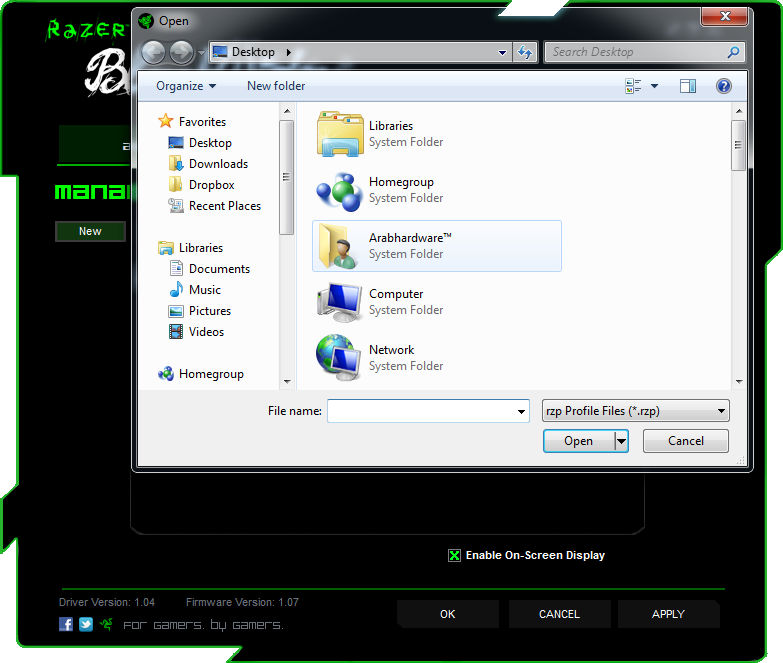Click Razer icon in Open dialog title
Image resolution: width=783 pixels, height=663 pixels.
(146, 21)
